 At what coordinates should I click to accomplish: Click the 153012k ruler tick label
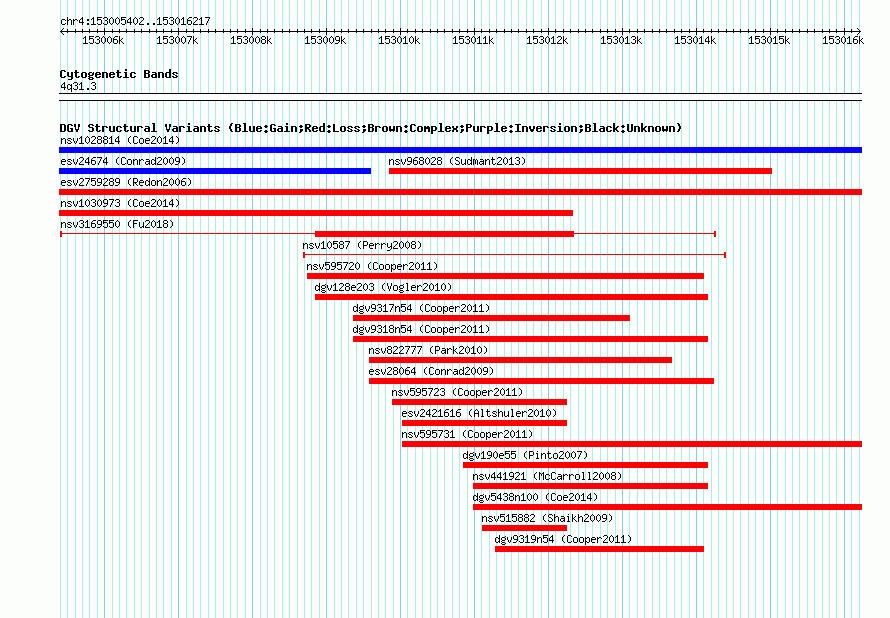(547, 40)
